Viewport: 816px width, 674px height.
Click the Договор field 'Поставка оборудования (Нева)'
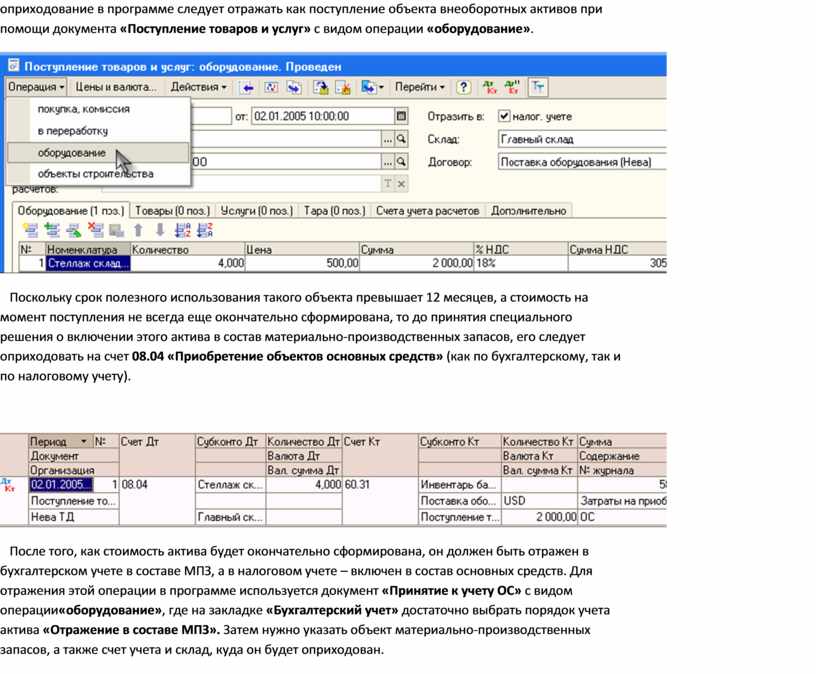click(582, 162)
